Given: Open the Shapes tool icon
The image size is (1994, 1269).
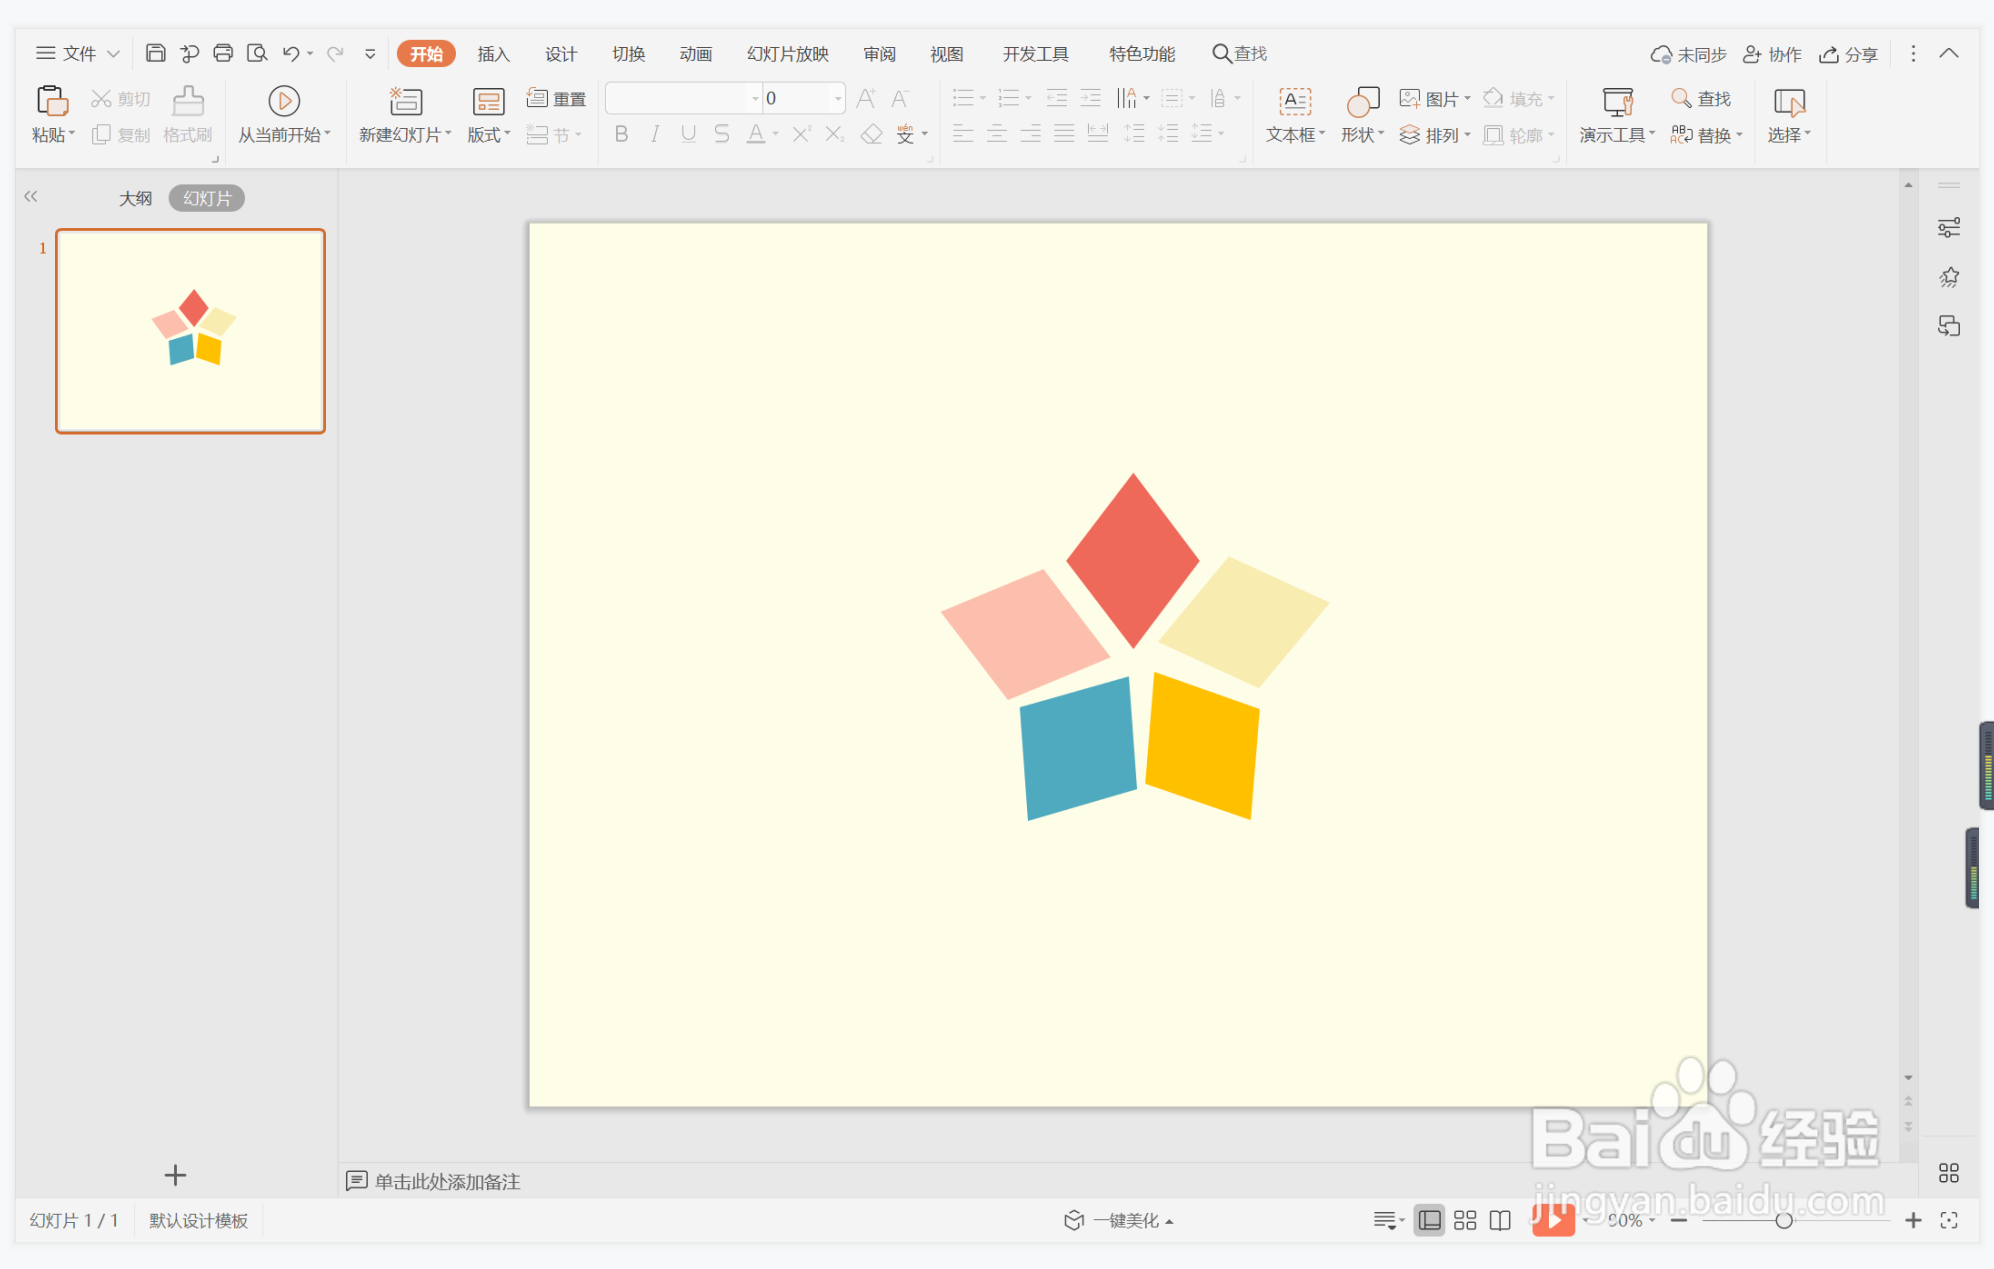Looking at the screenshot, I should (x=1362, y=101).
